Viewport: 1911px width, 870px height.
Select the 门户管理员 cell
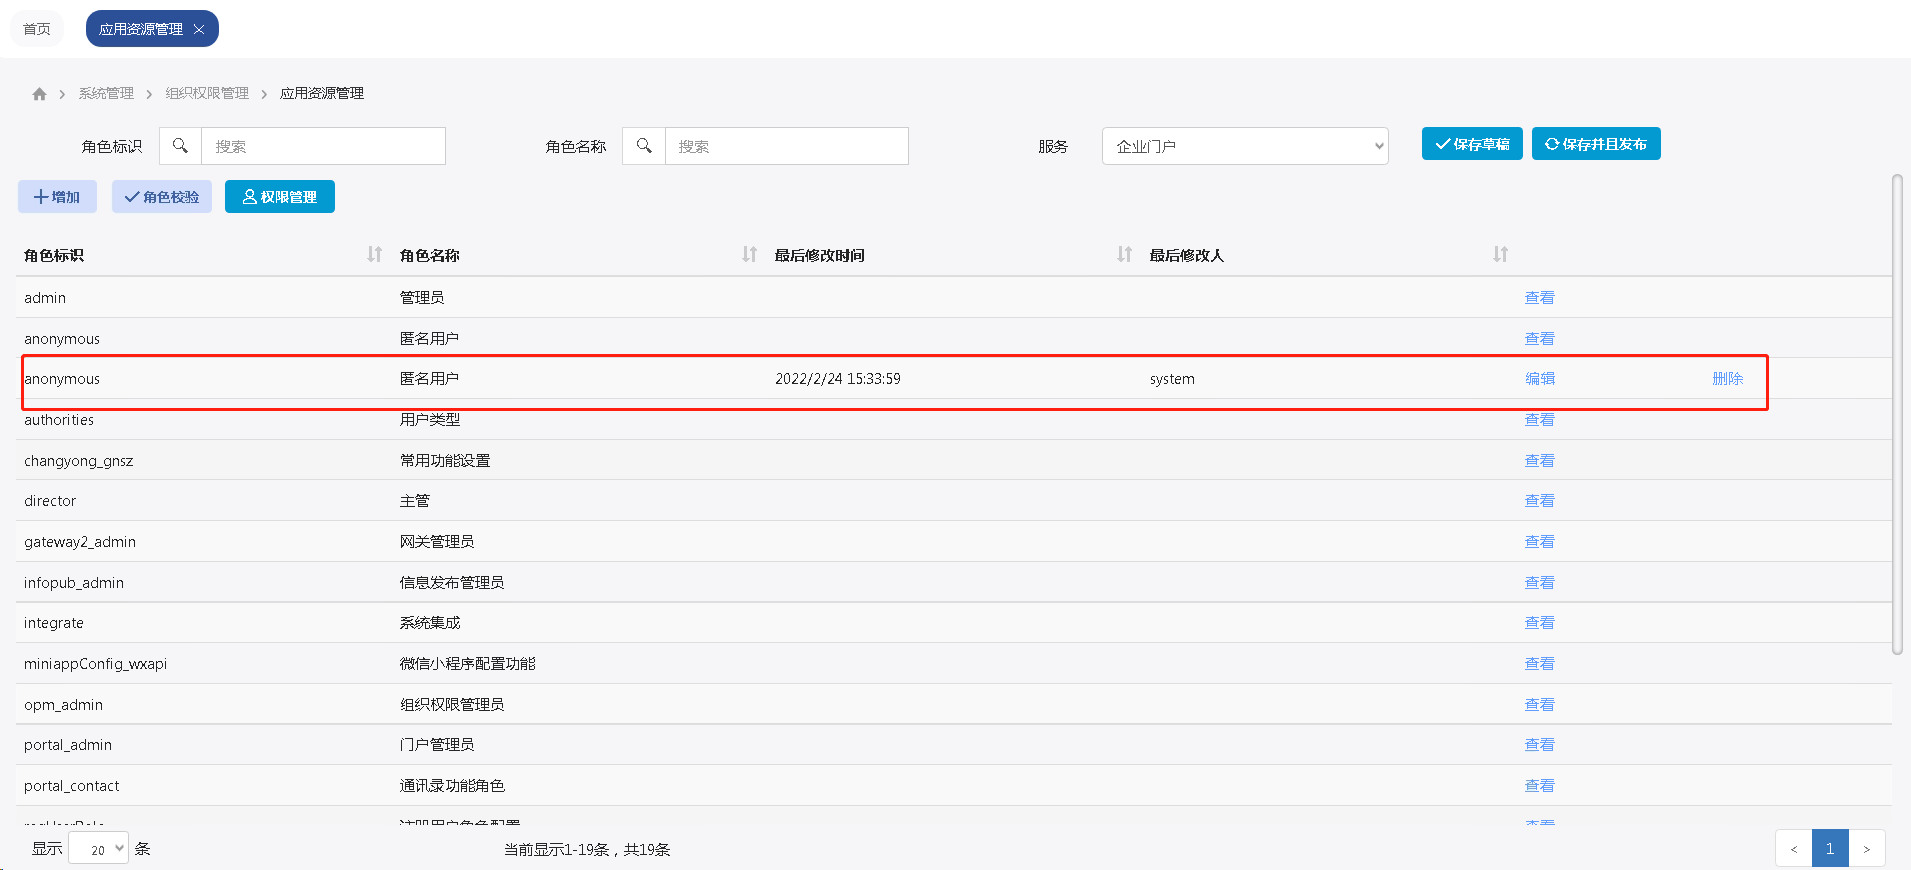point(437,745)
